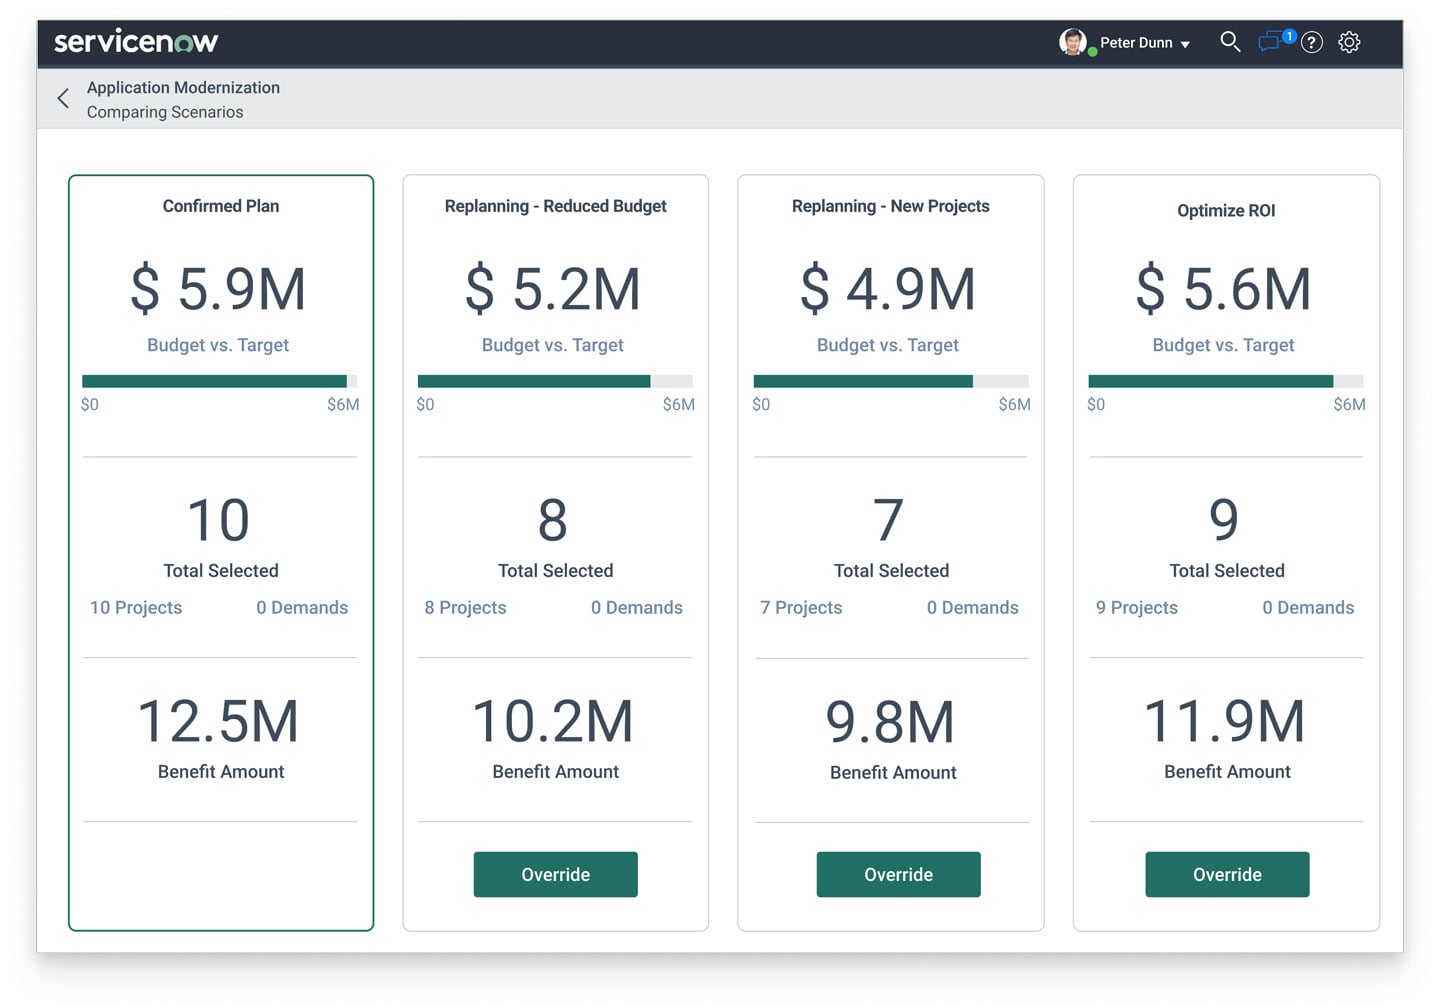Override with Replanning - New Projects scenario

pos(898,874)
